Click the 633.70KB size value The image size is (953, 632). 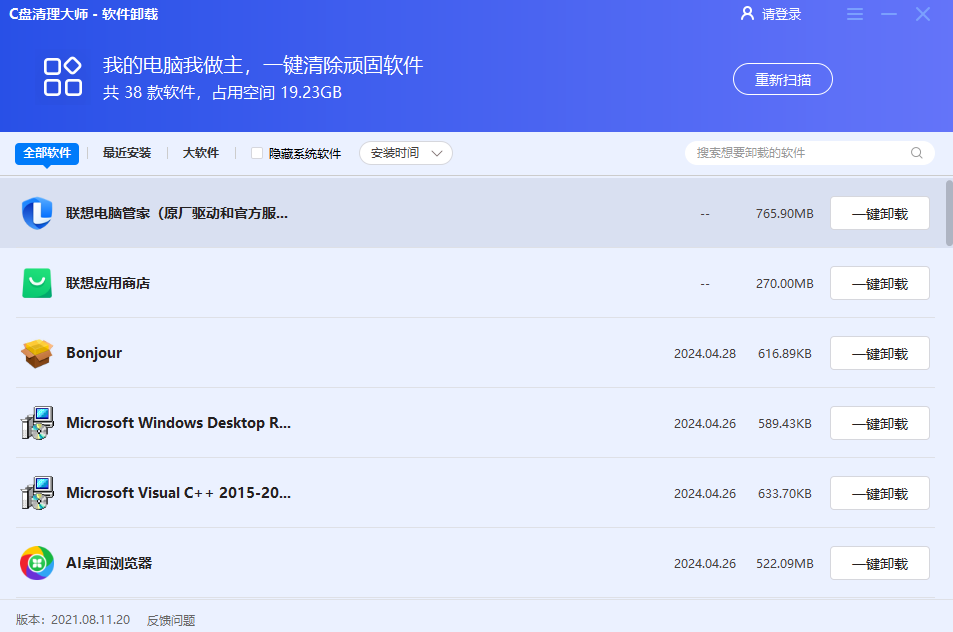pos(784,493)
